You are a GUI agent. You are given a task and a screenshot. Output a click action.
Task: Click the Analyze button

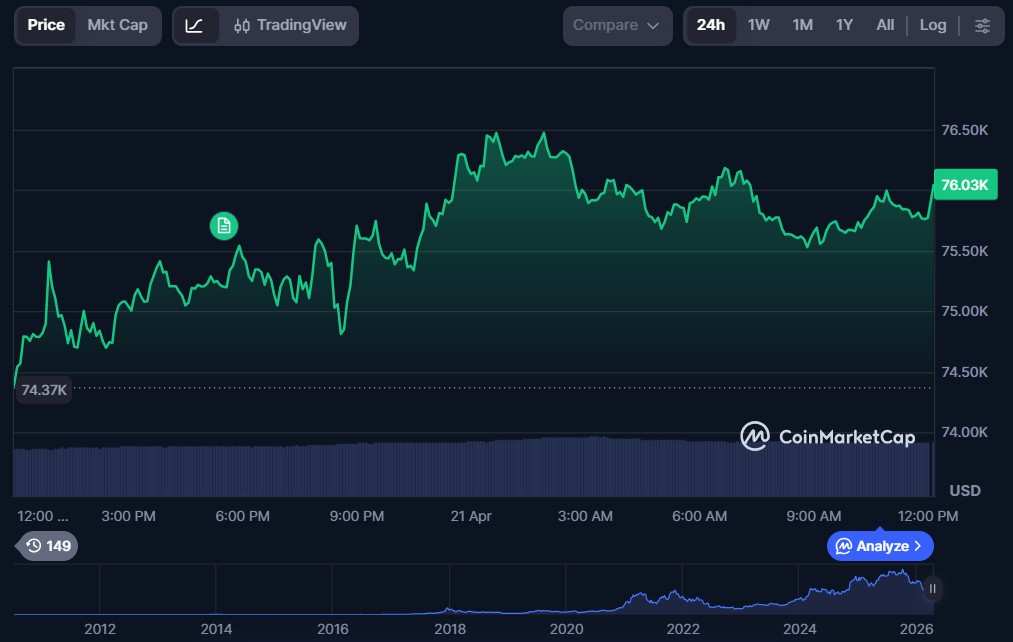878,546
